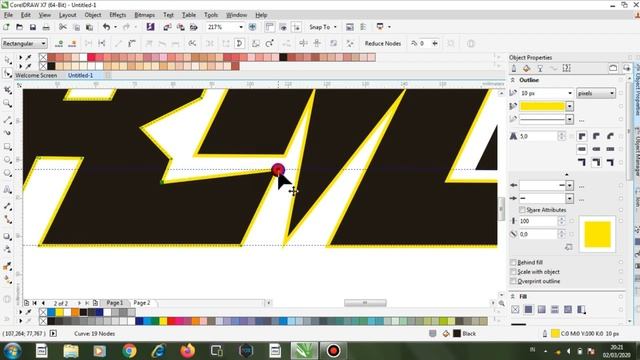
Task: Create a new document via toolbar icon
Action: pyautogui.click(x=6, y=27)
